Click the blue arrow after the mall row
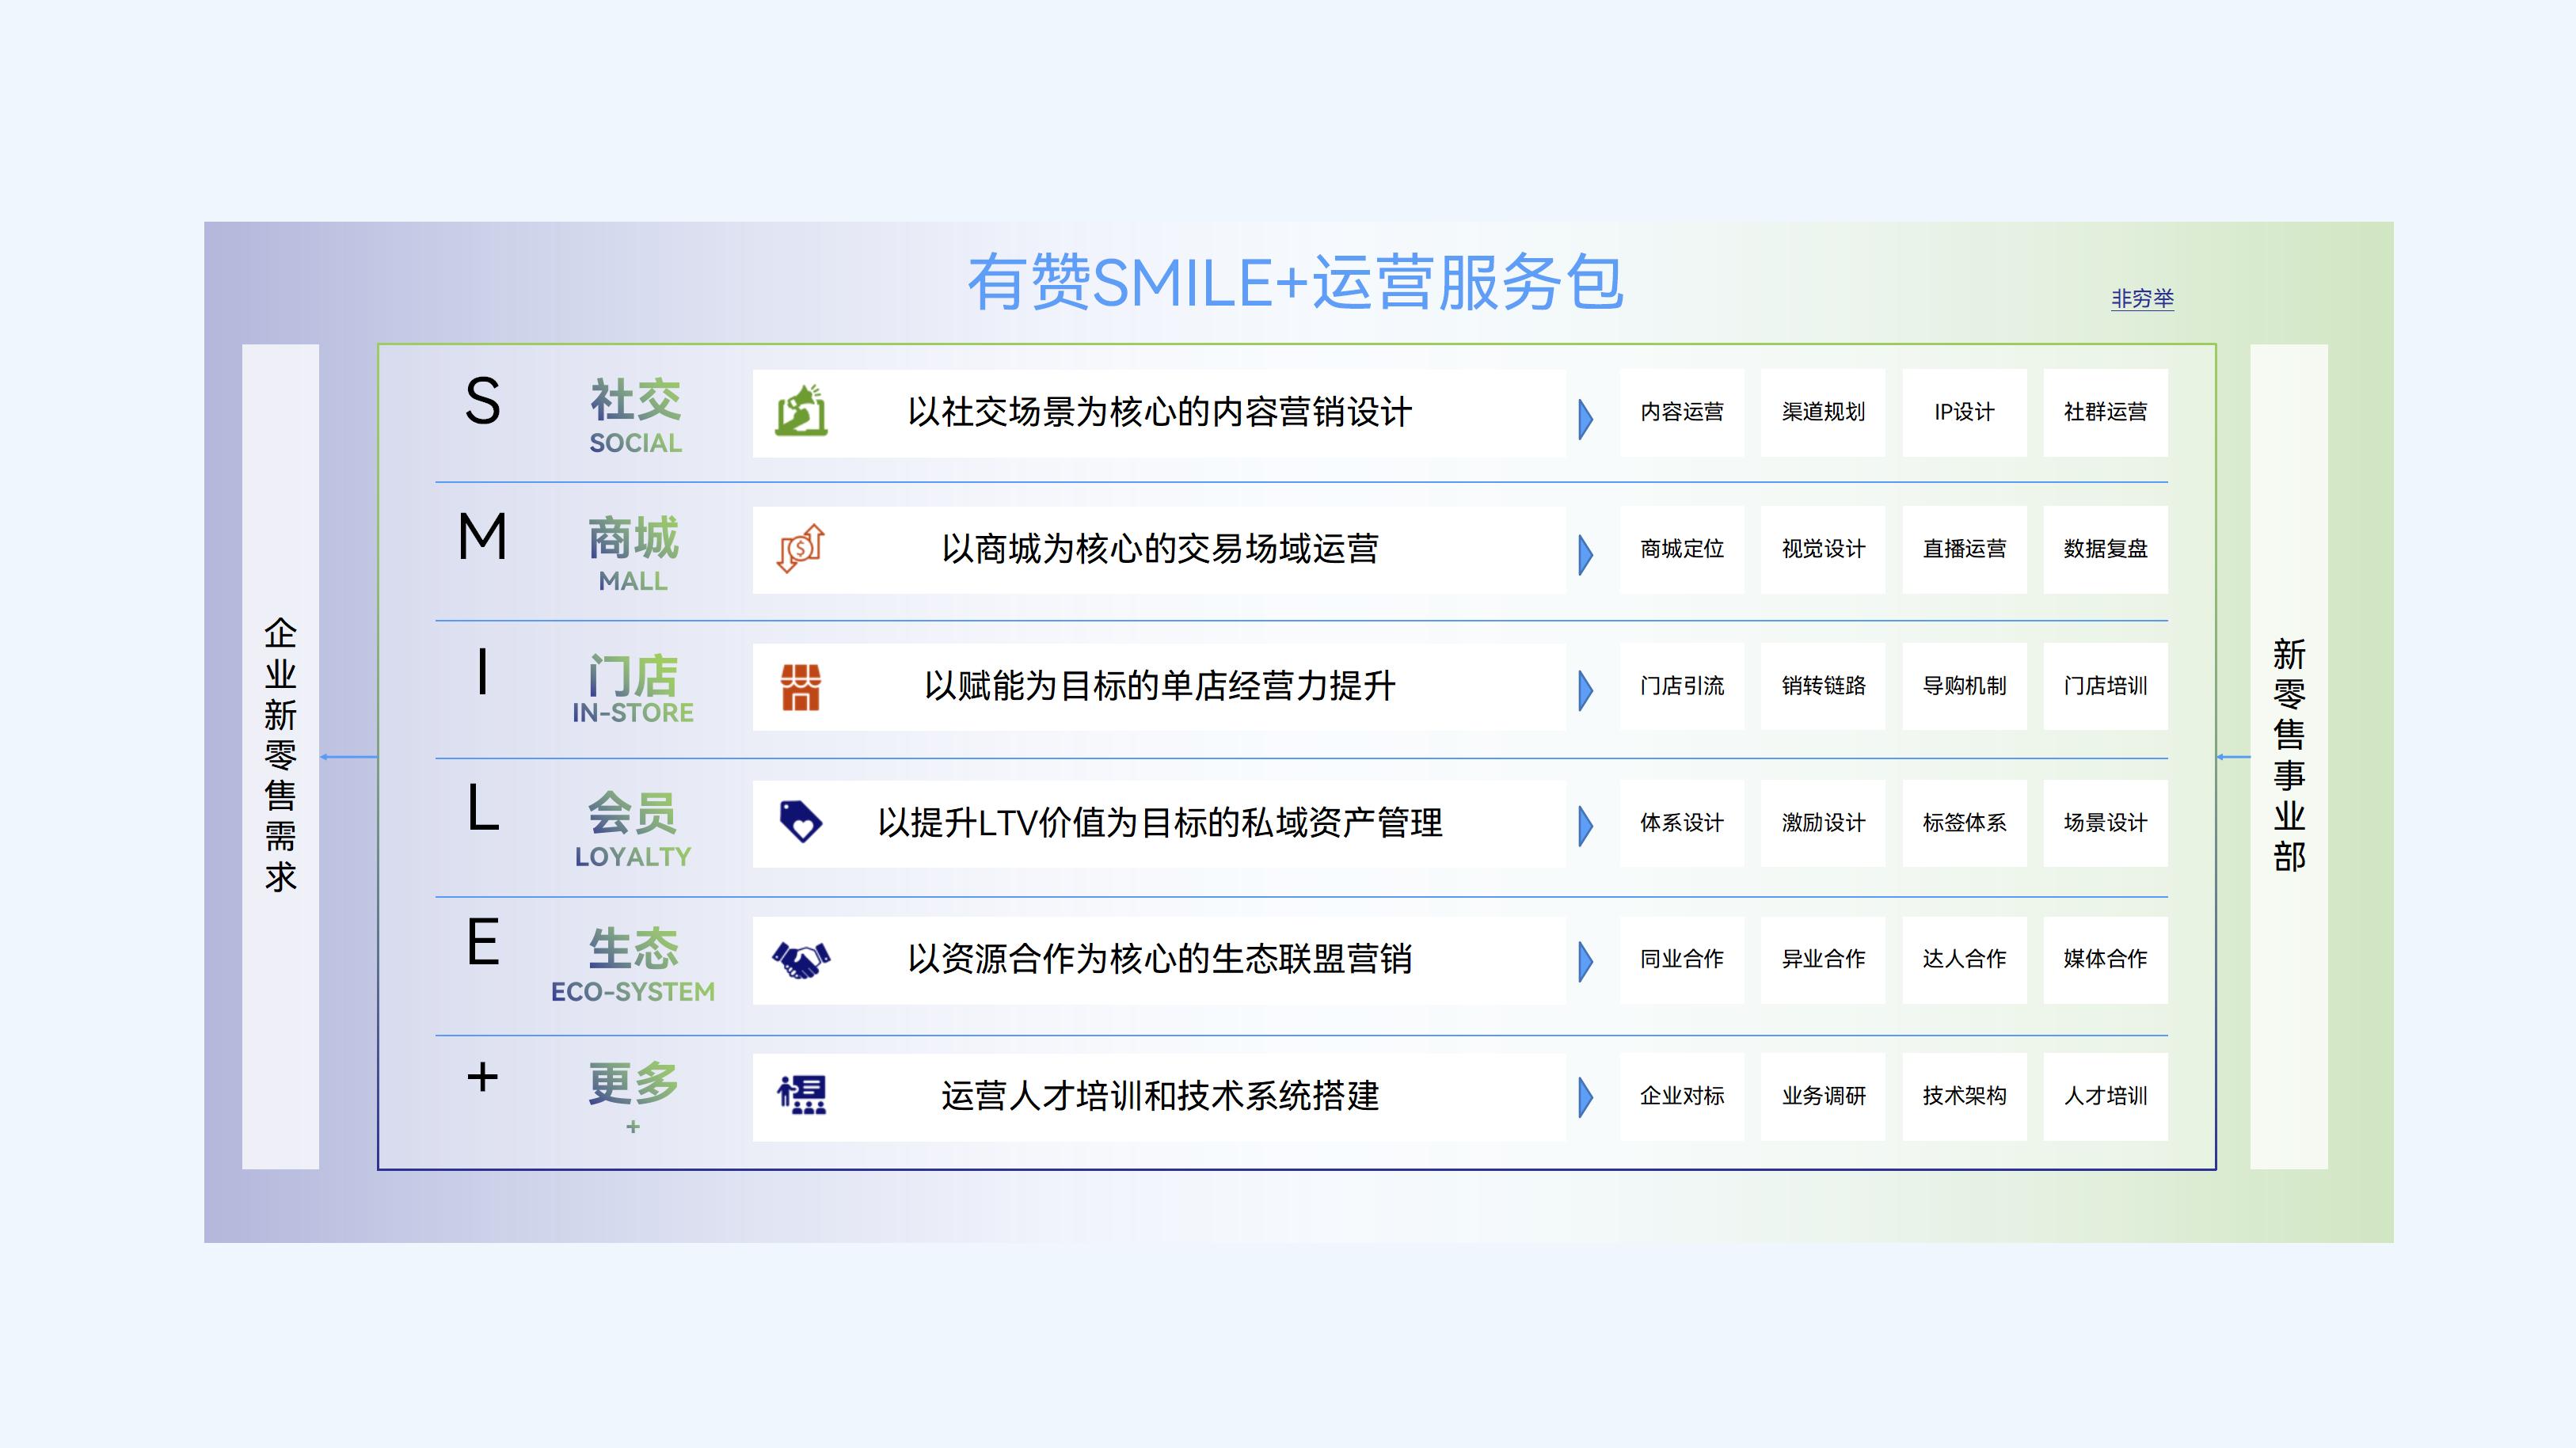The width and height of the screenshot is (2576, 1448). coord(1585,555)
